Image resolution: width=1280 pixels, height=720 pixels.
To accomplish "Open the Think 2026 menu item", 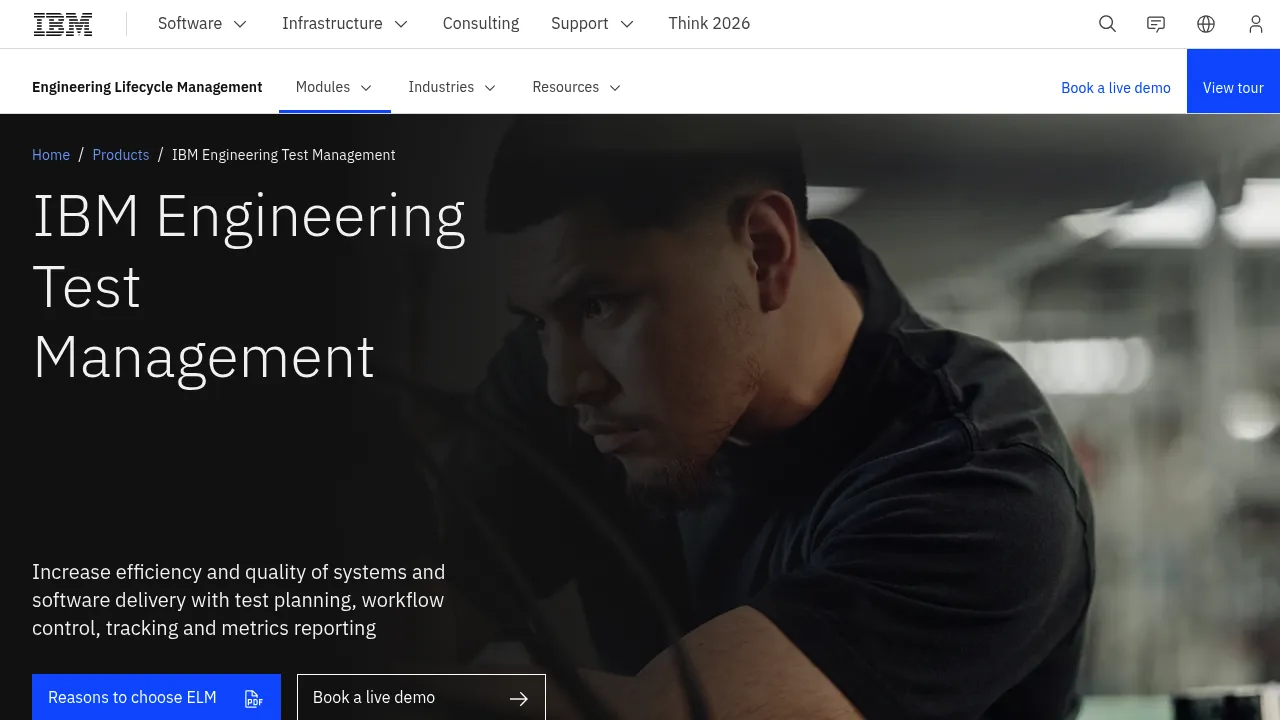I will coord(709,24).
